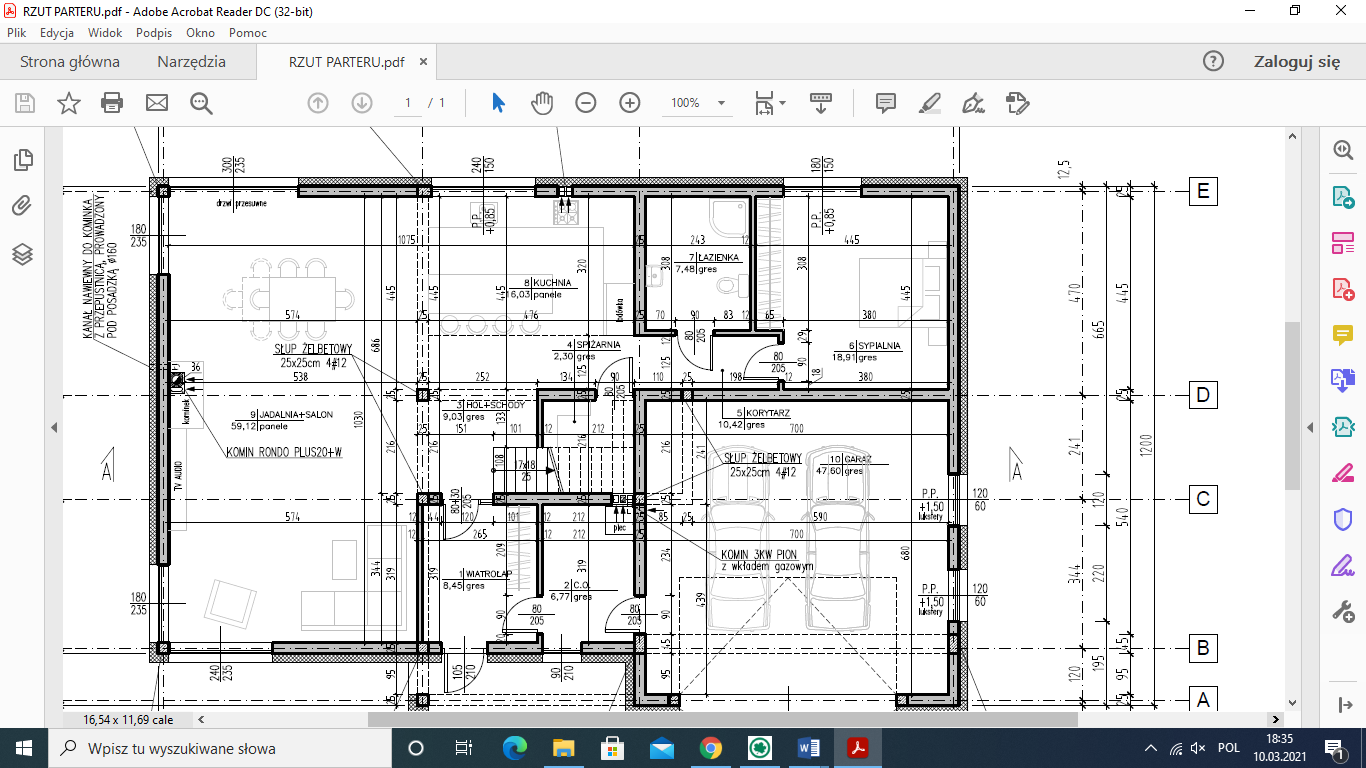Open the Plik menu
The image size is (1366, 768).
pos(16,33)
